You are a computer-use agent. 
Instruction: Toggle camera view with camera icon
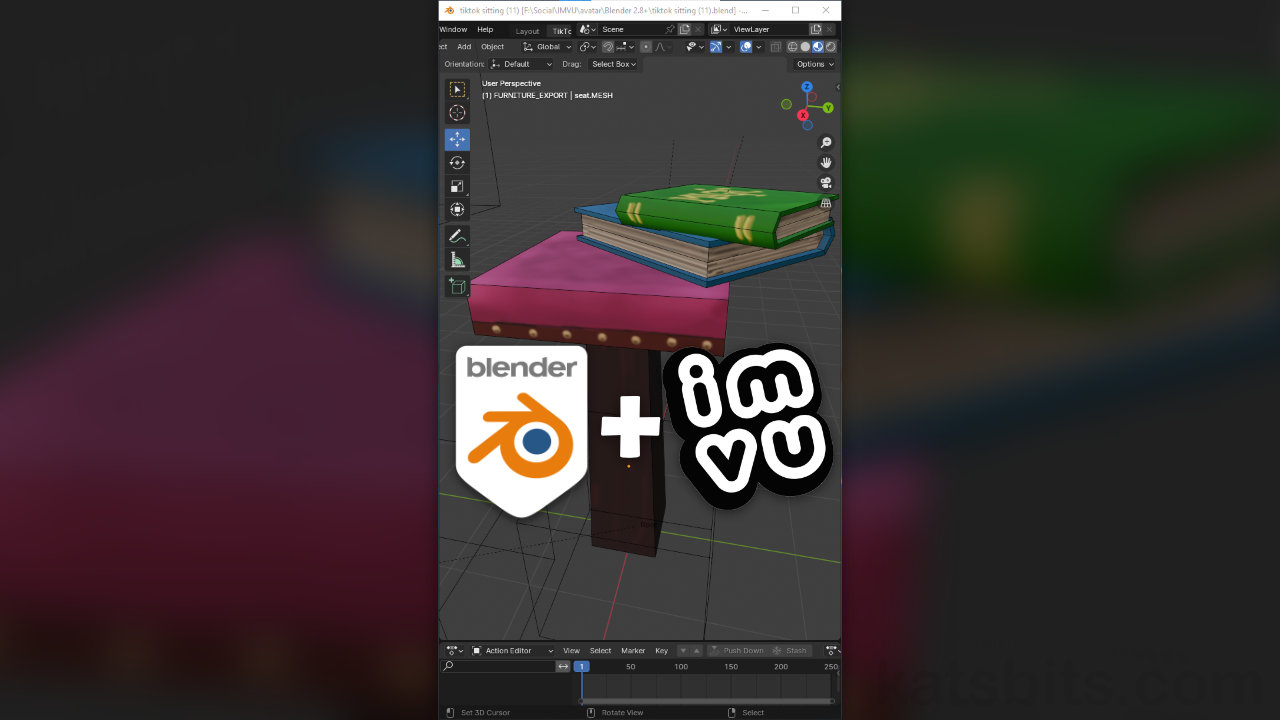pos(826,183)
